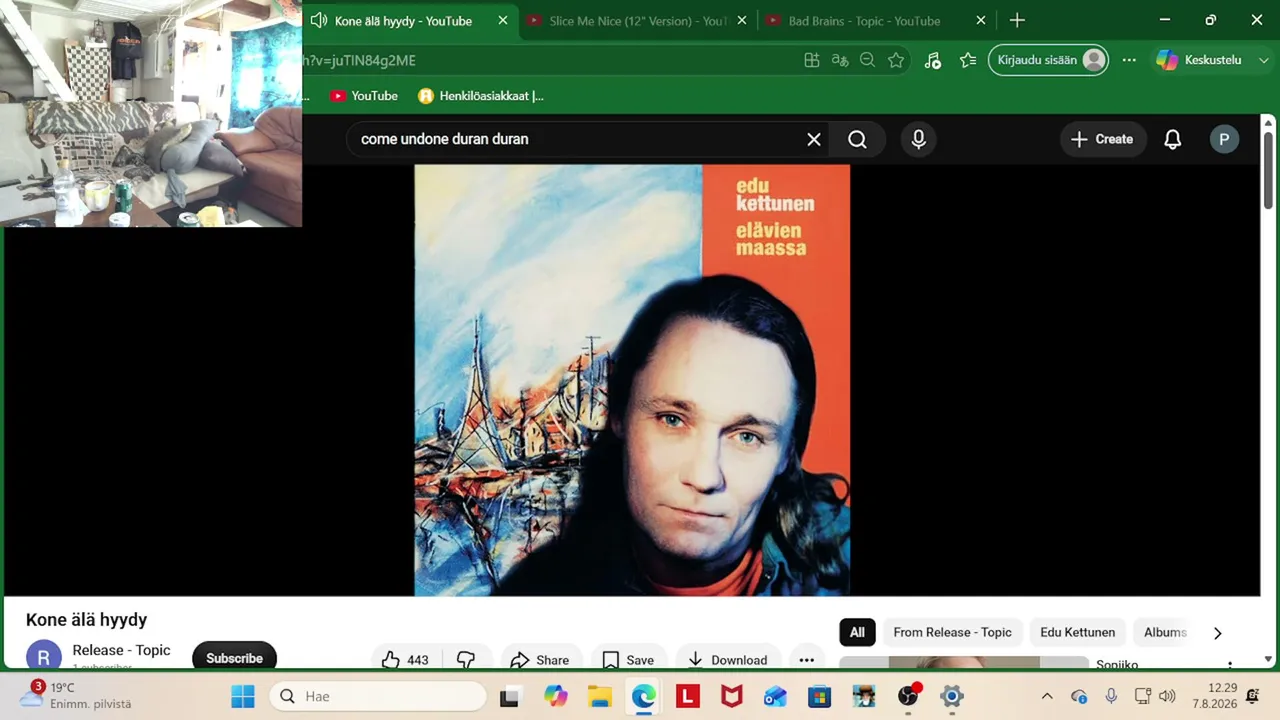Open options for the Sopiiko suggested video
1280x720 pixels.
1230,664
